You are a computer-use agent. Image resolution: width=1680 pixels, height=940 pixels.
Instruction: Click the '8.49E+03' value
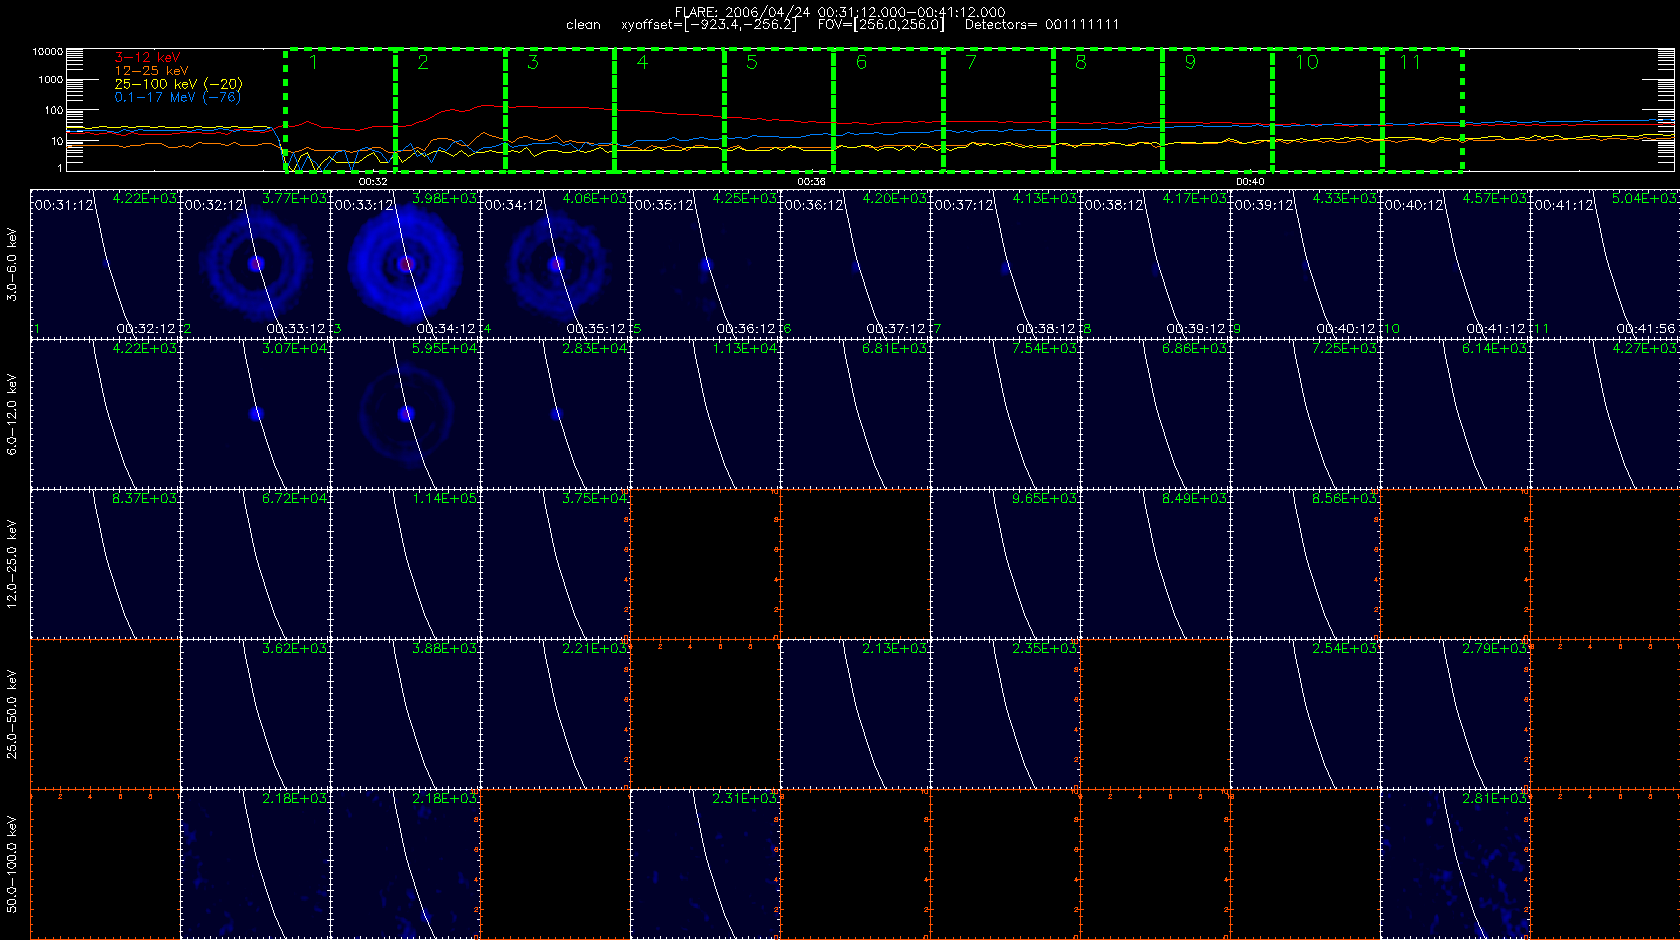point(1195,499)
